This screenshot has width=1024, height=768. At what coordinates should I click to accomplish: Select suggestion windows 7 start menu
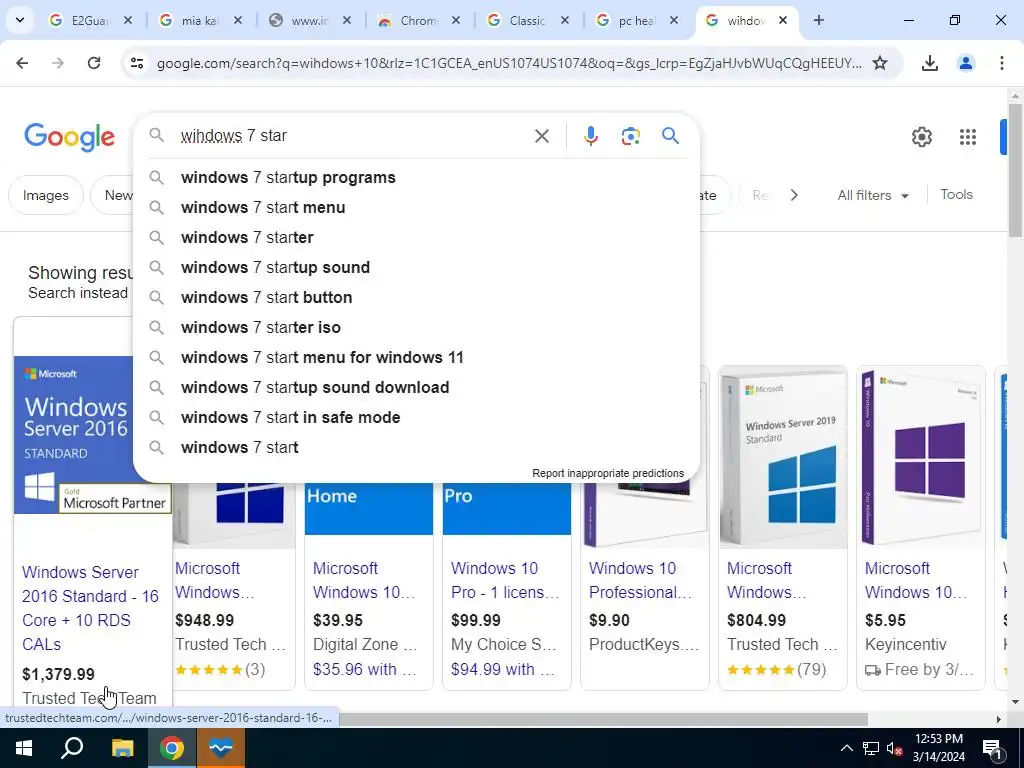click(416, 208)
